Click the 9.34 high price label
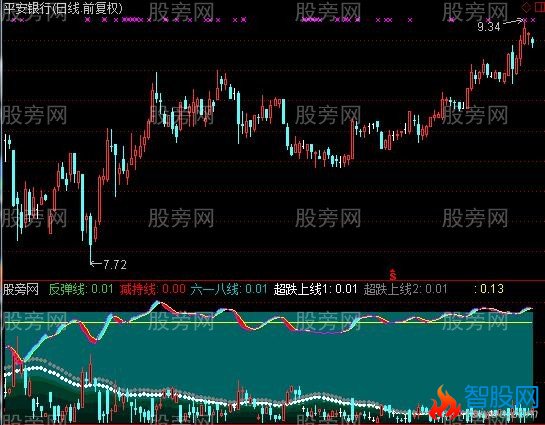This screenshot has height=425, width=545. click(489, 26)
